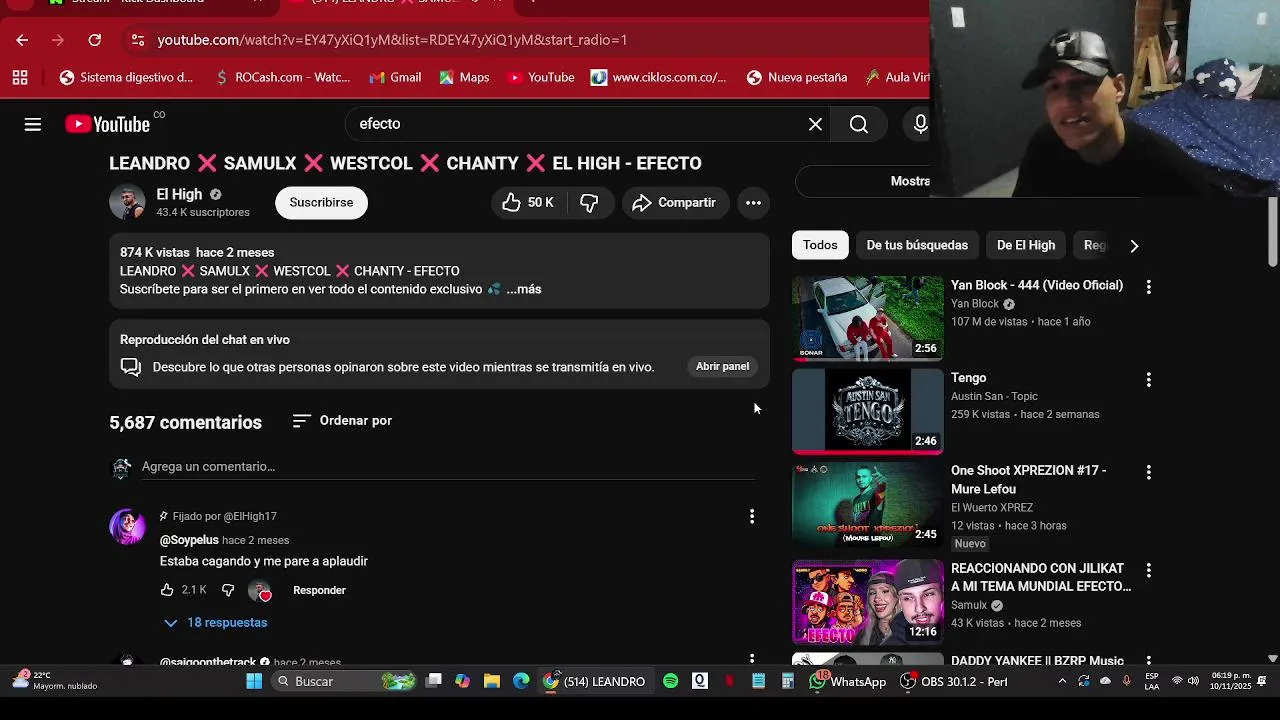Viewport: 1280px width, 720px height.
Task: Open the Ordenar por sort menu
Action: click(342, 421)
